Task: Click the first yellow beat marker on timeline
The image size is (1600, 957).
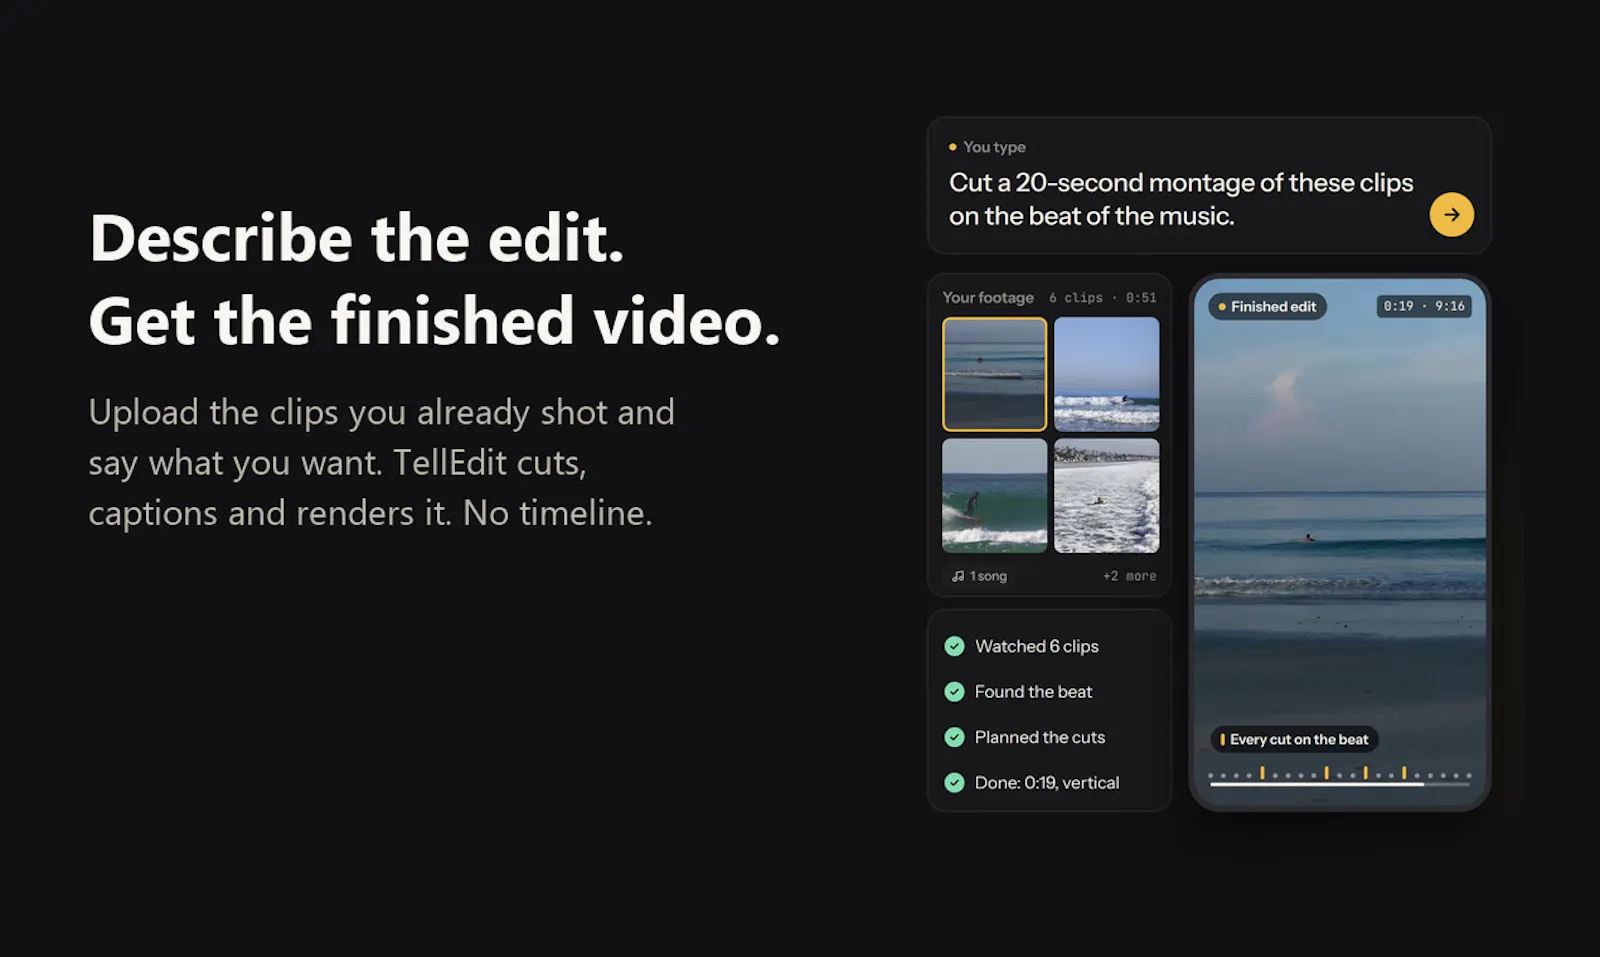Action: 1262,772
